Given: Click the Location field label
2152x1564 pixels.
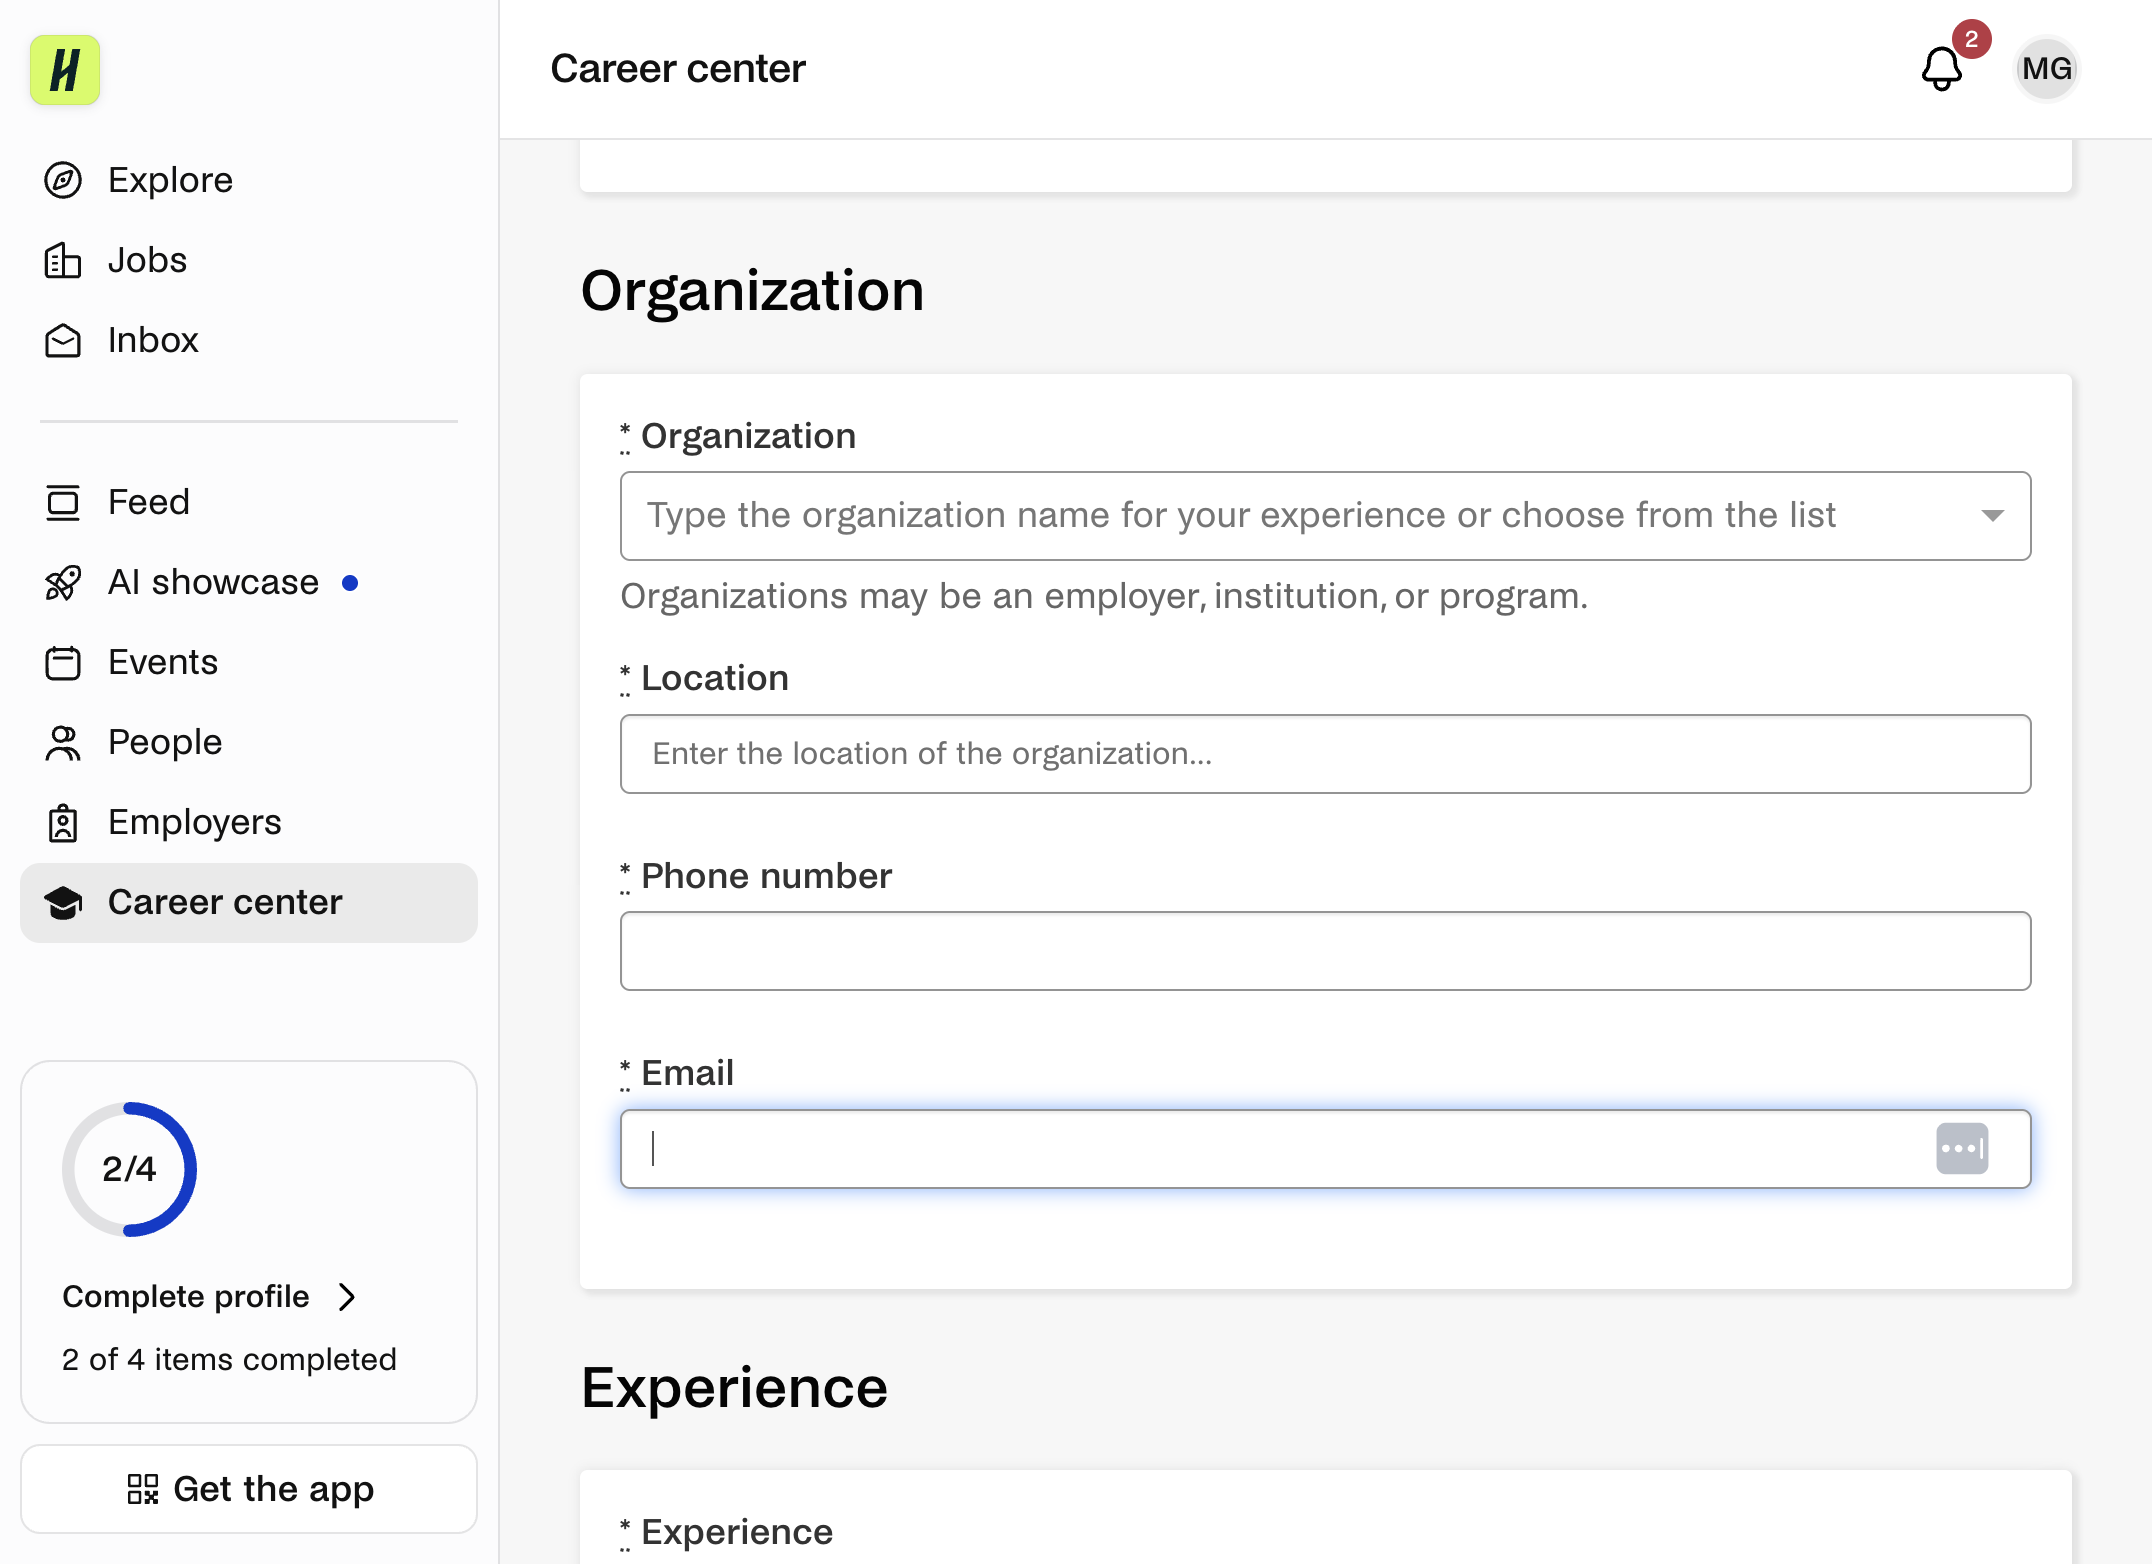Looking at the screenshot, I should point(714,678).
